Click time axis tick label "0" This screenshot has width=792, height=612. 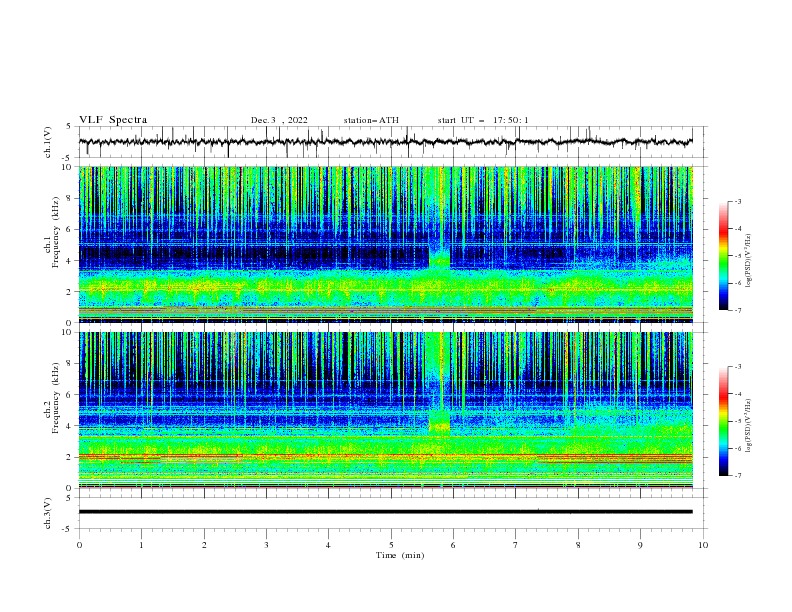[x=79, y=545]
